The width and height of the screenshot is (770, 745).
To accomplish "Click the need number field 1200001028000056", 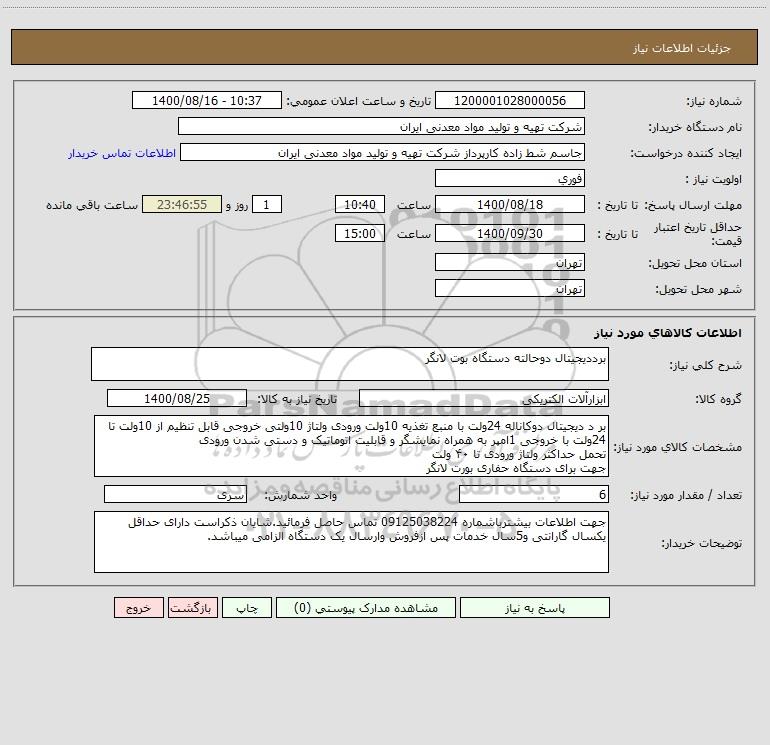I will [x=510, y=100].
